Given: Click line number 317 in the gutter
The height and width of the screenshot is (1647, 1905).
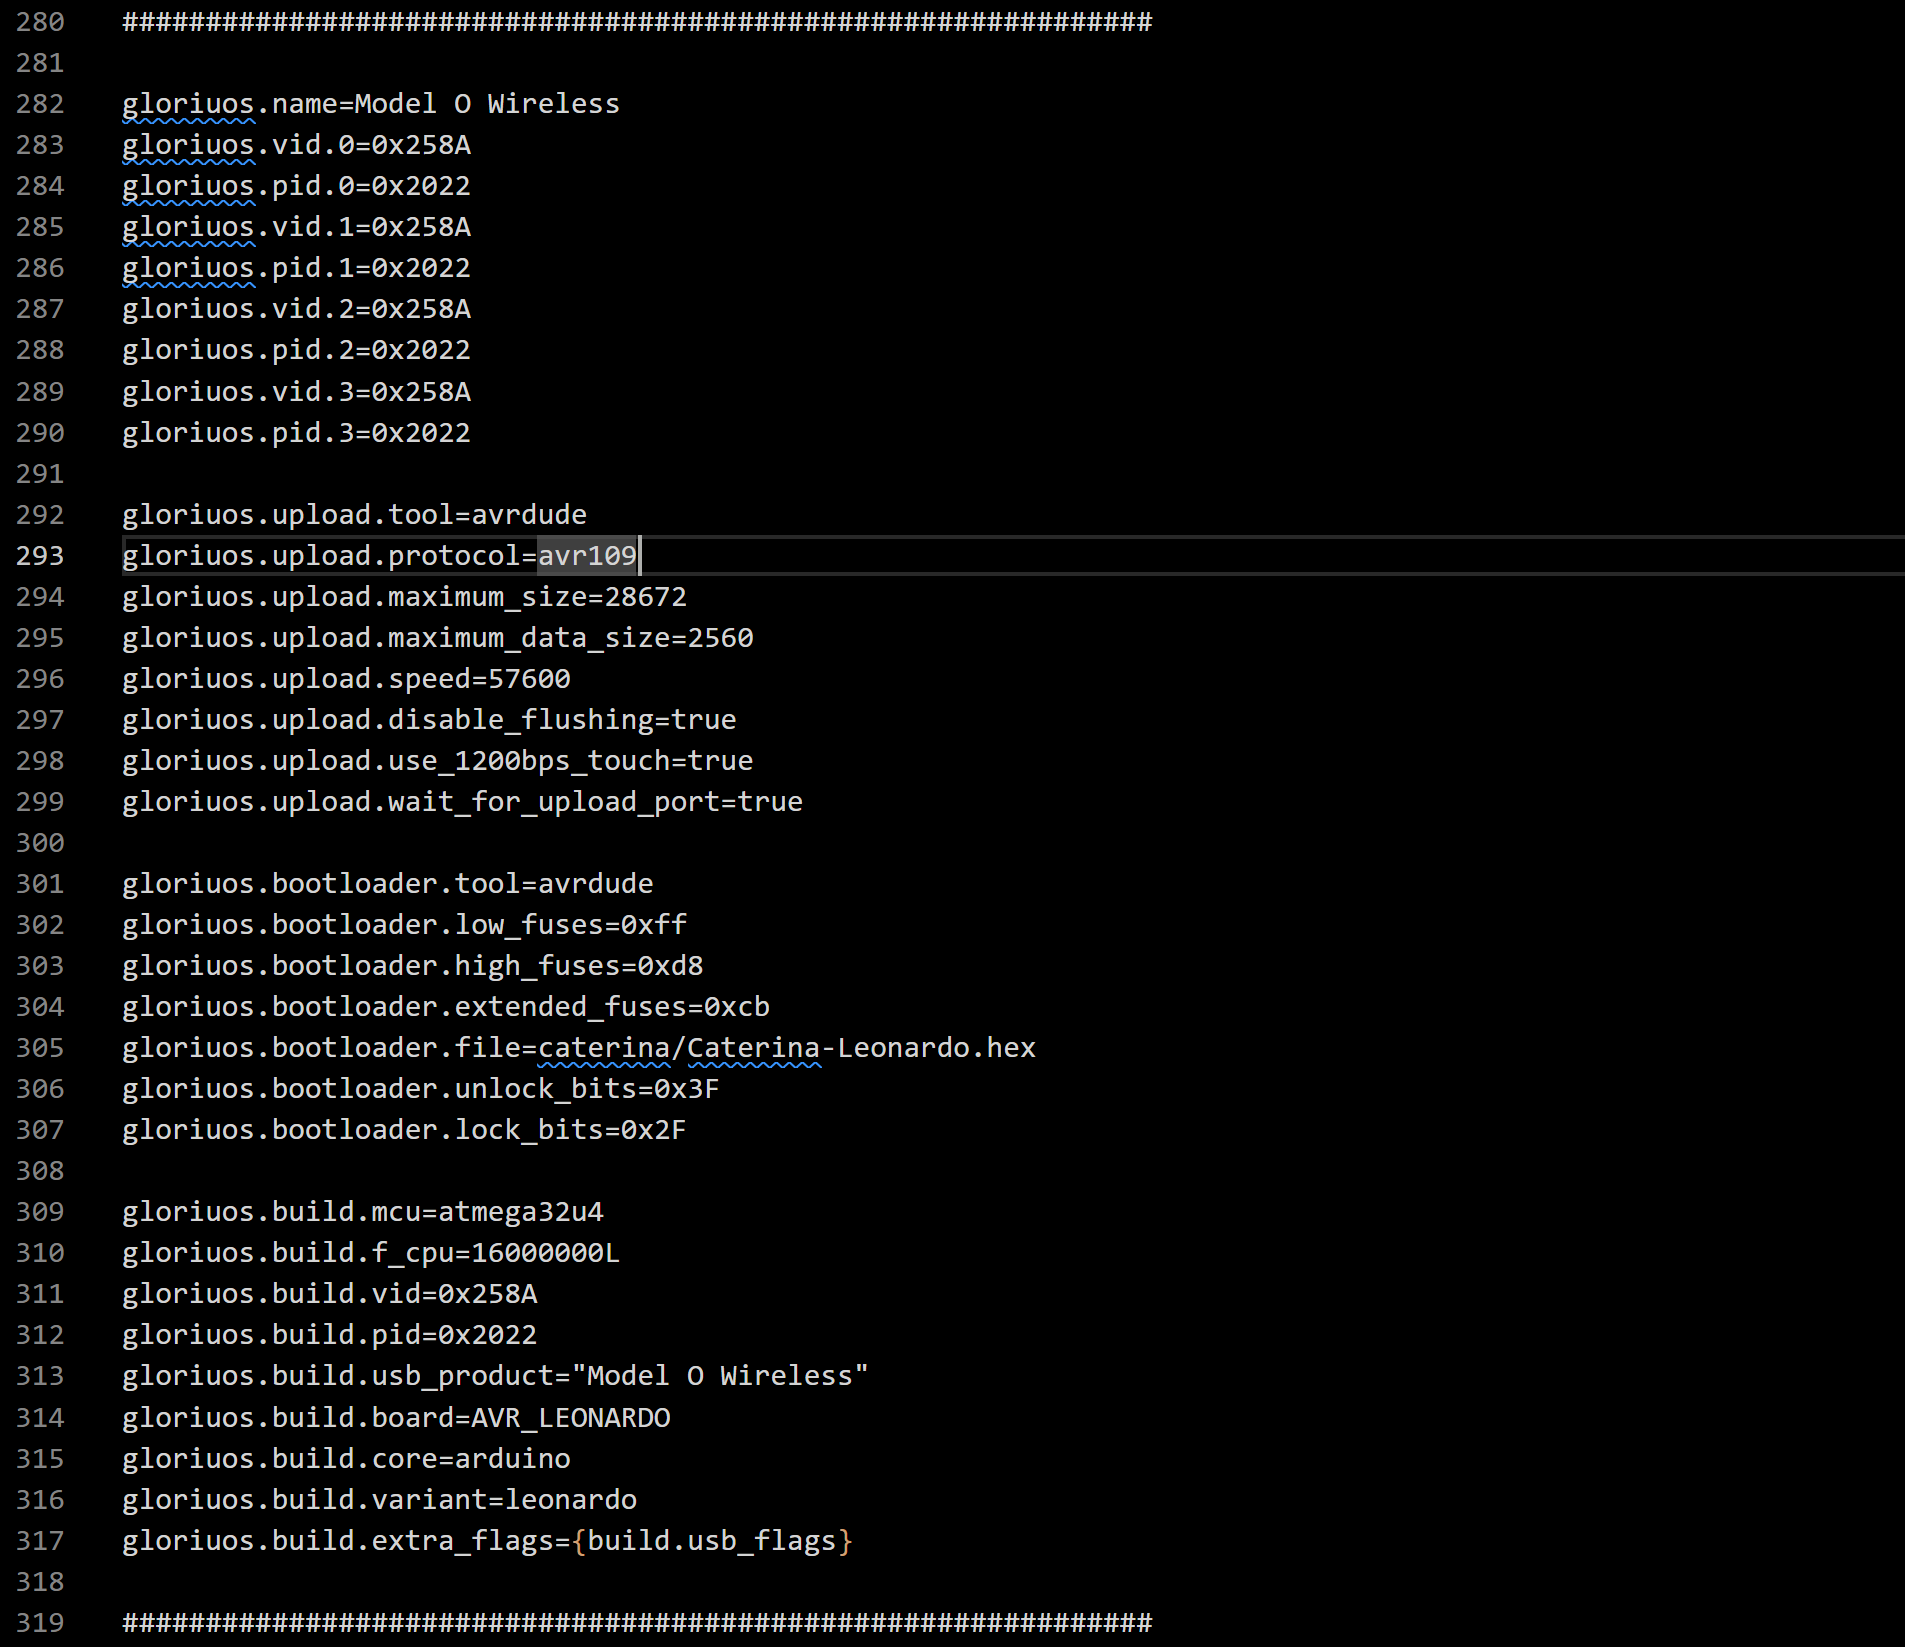Looking at the screenshot, I should [40, 1541].
